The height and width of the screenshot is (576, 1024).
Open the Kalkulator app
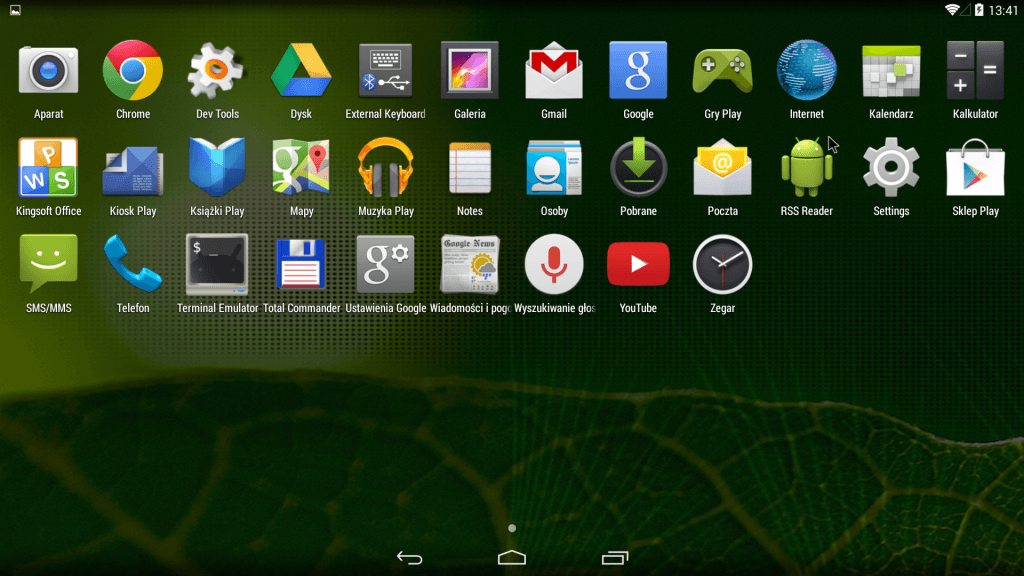(975, 71)
